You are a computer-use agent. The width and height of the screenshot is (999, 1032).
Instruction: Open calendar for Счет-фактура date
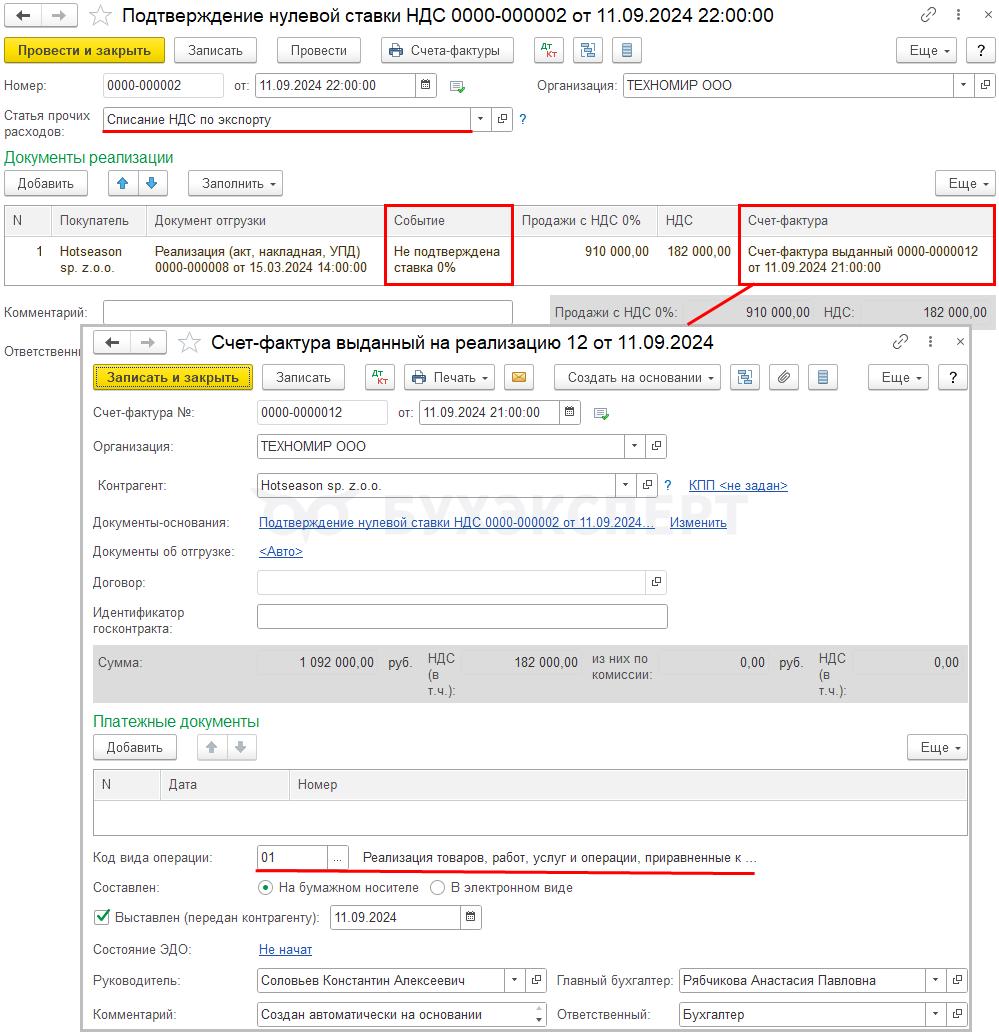pos(569,412)
